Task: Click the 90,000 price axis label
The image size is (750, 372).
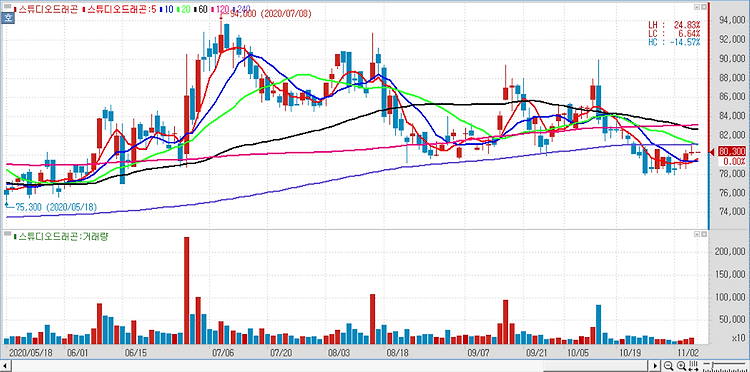Action: pos(732,59)
